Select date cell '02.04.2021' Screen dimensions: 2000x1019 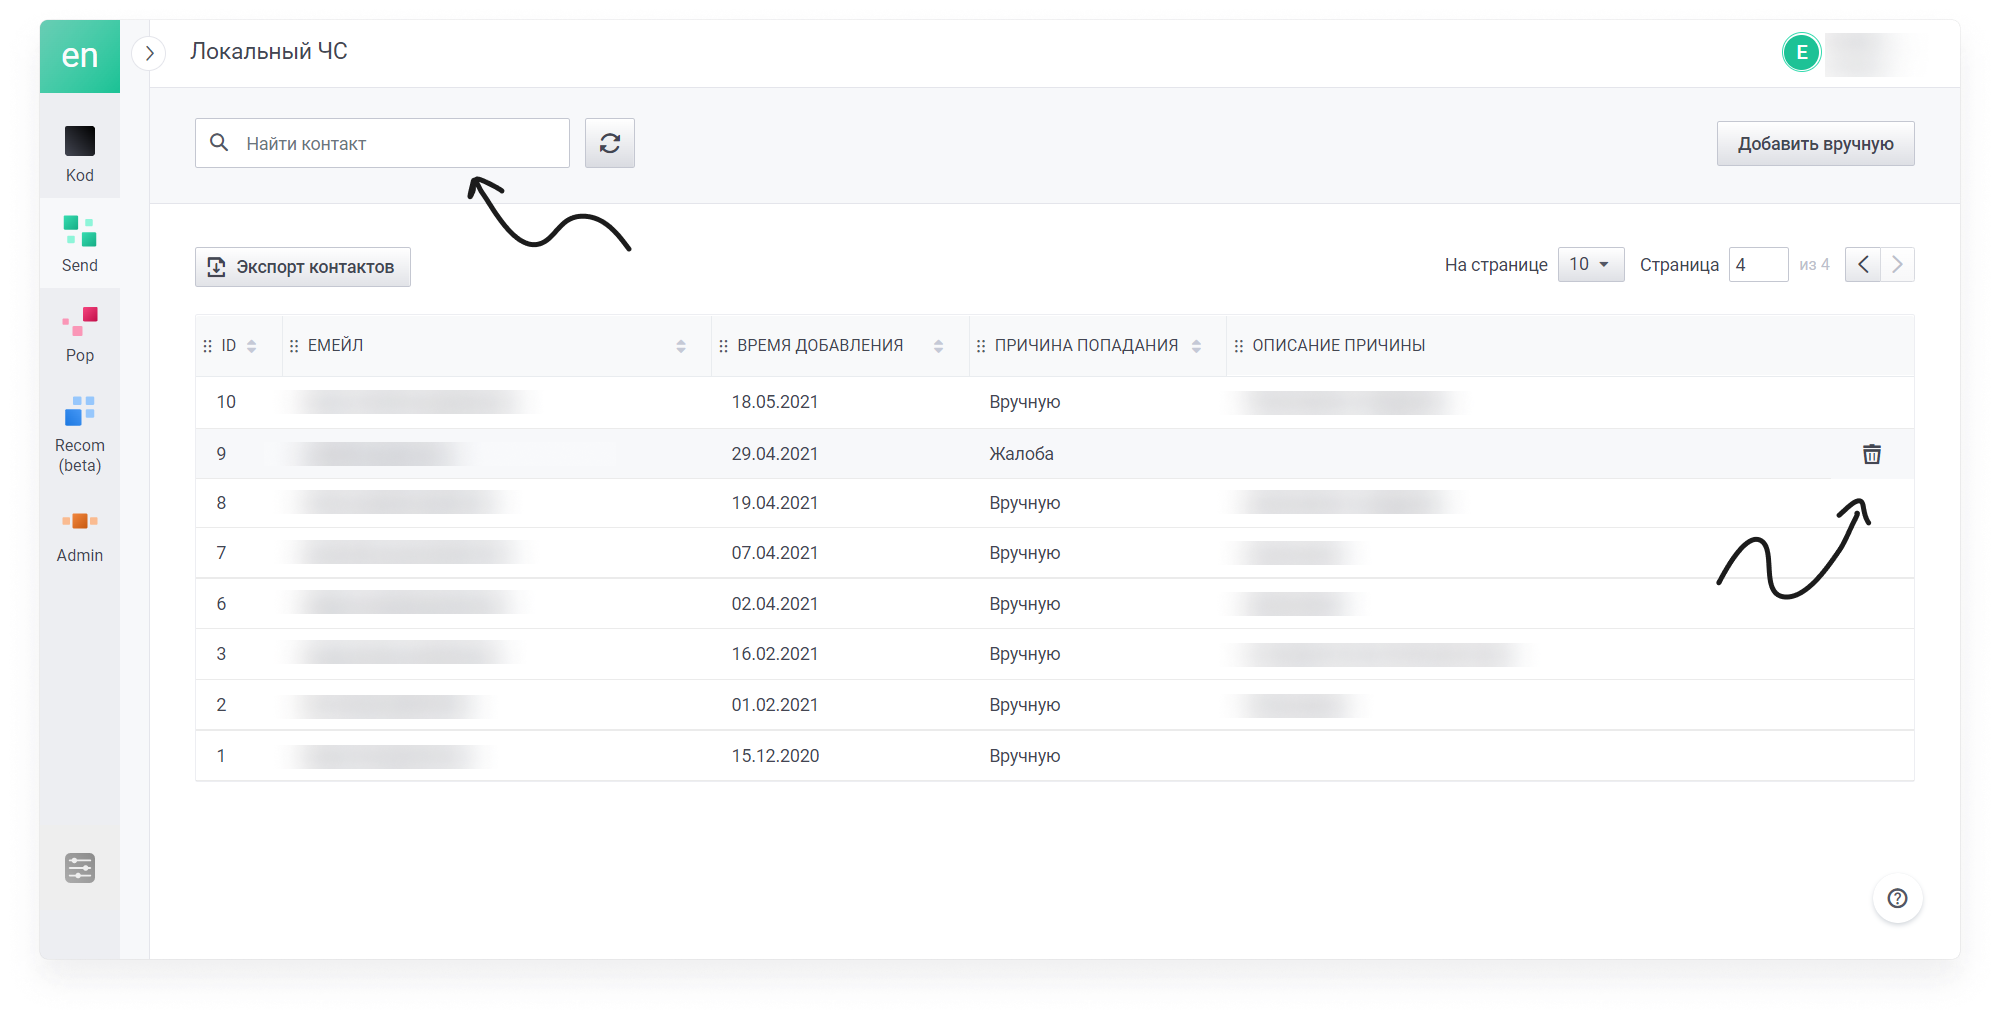[775, 604]
